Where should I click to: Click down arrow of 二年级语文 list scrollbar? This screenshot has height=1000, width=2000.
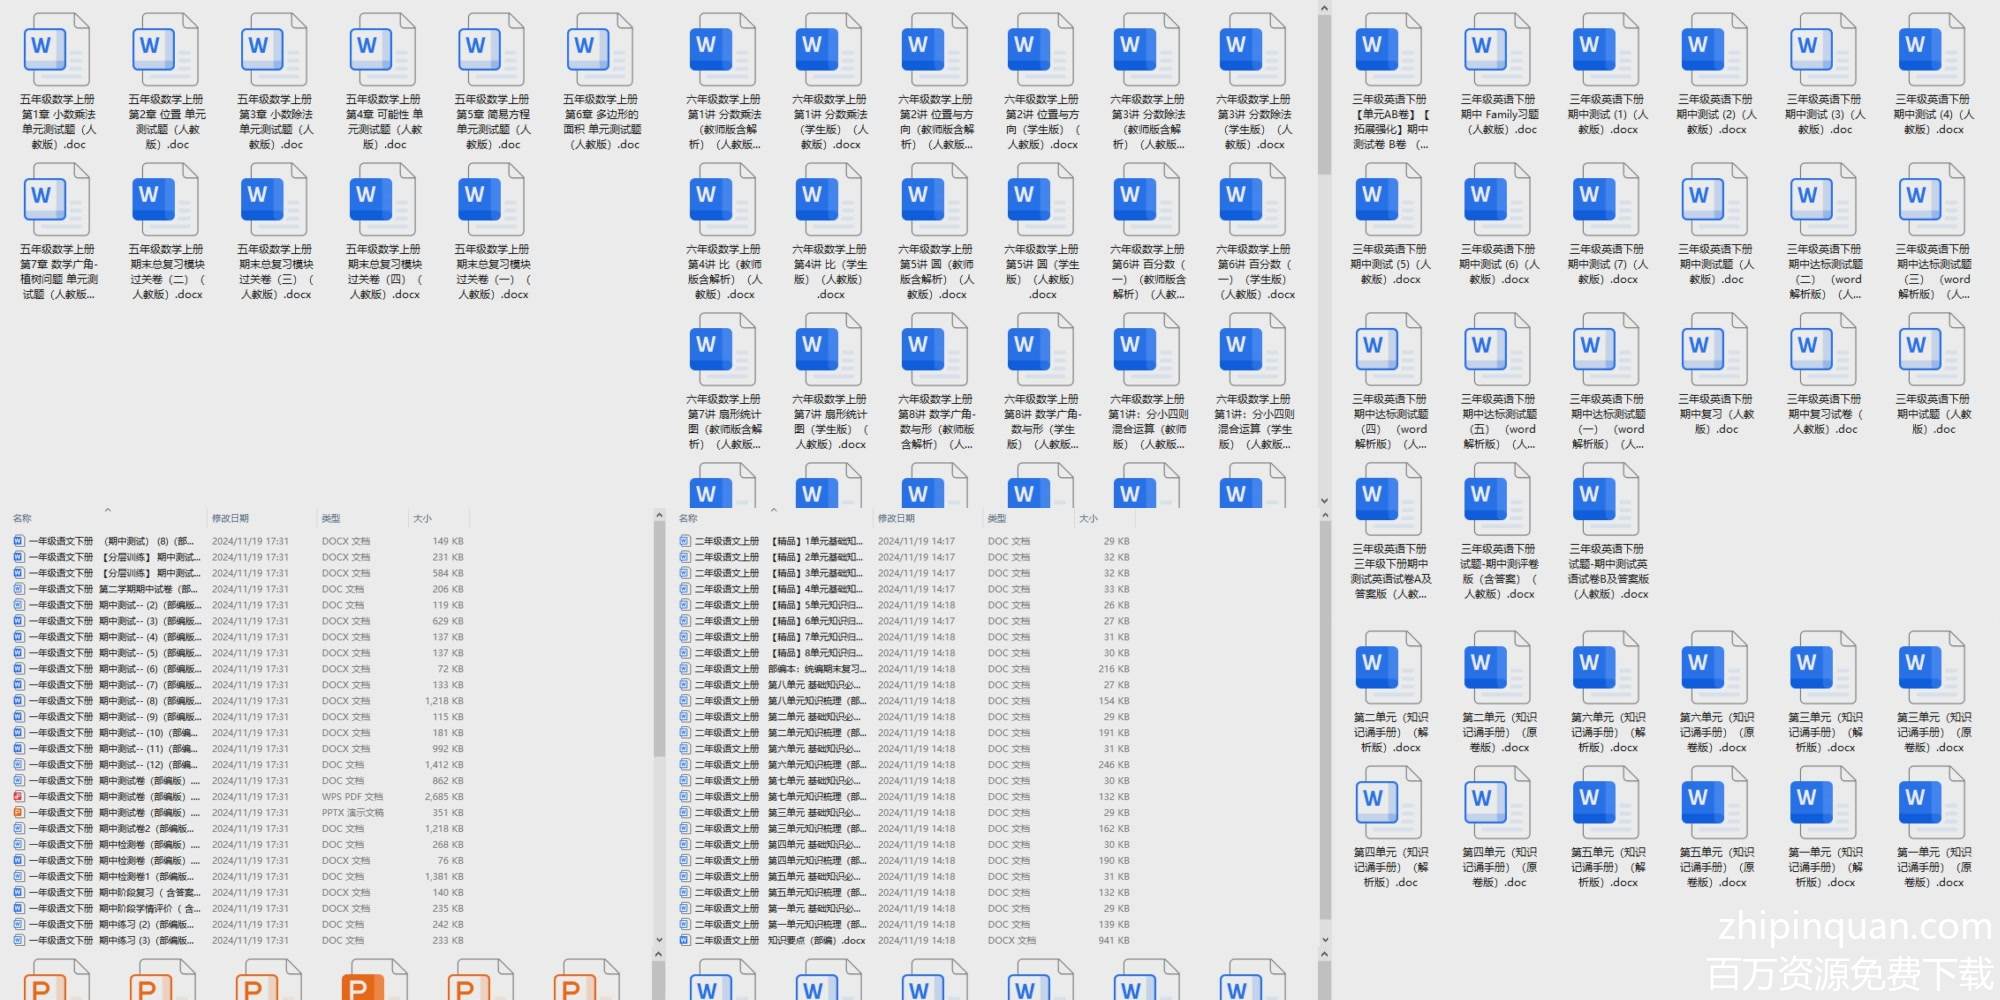(1324, 939)
